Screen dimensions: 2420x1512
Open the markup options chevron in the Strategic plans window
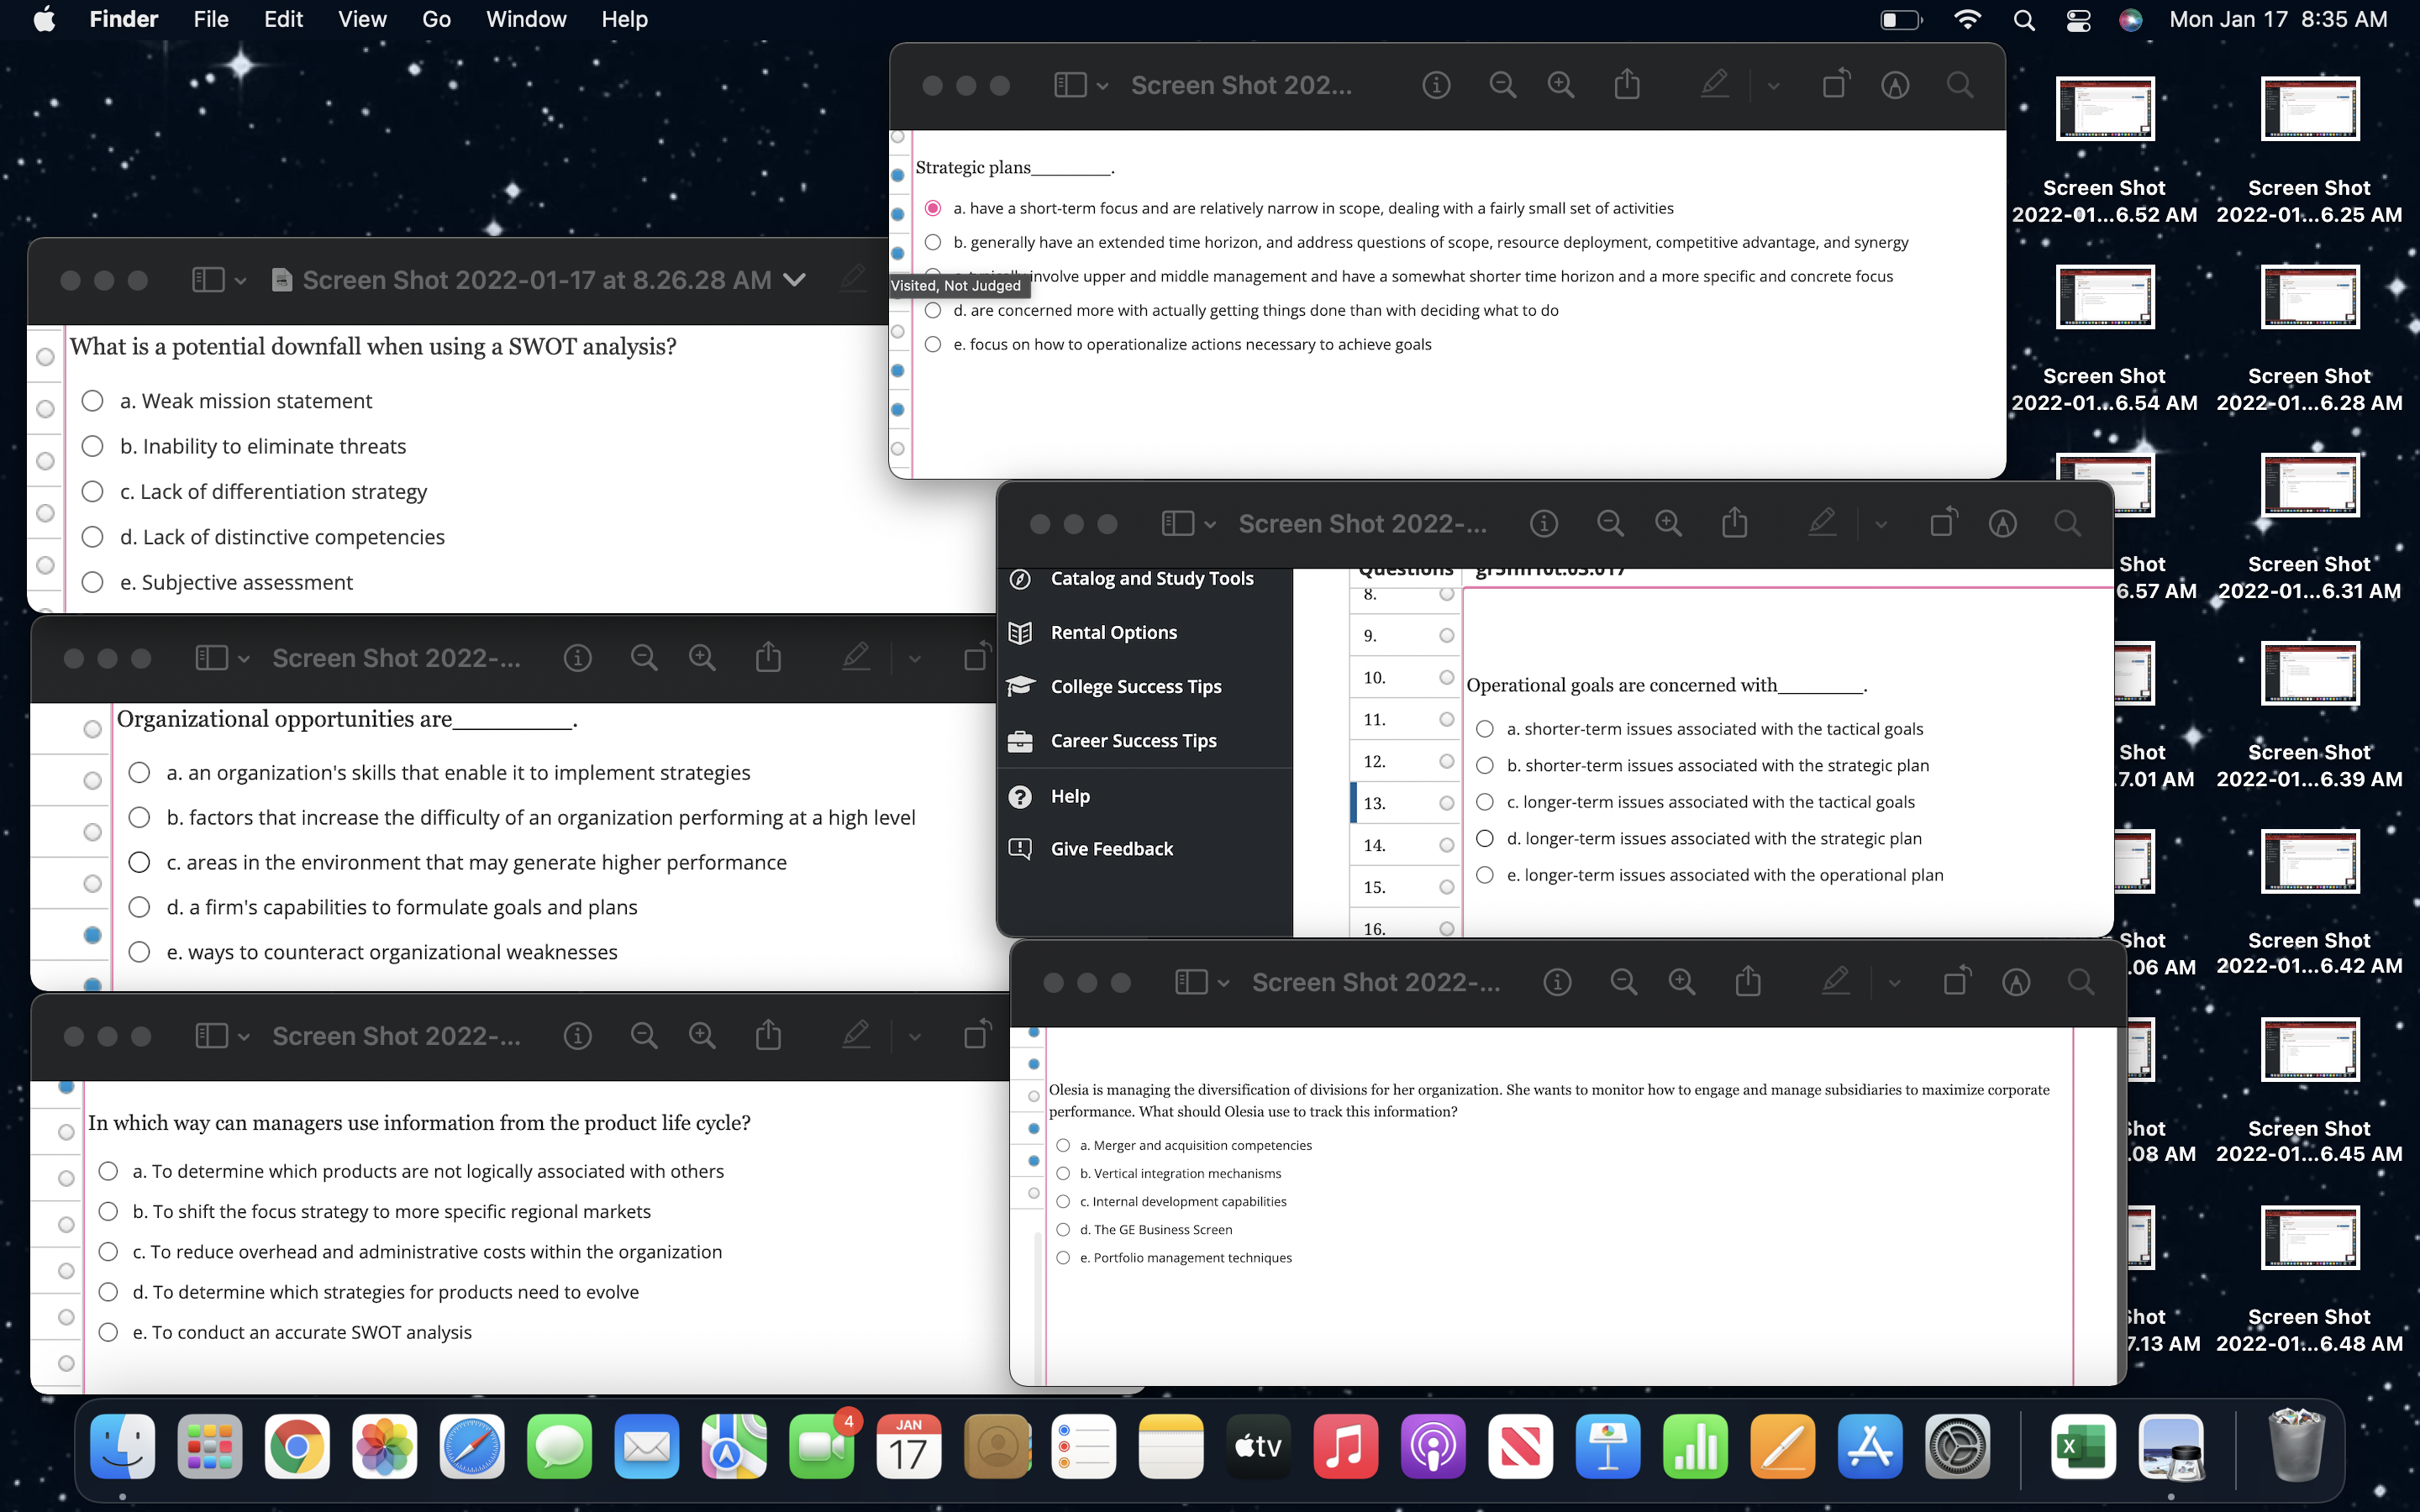coord(1773,86)
